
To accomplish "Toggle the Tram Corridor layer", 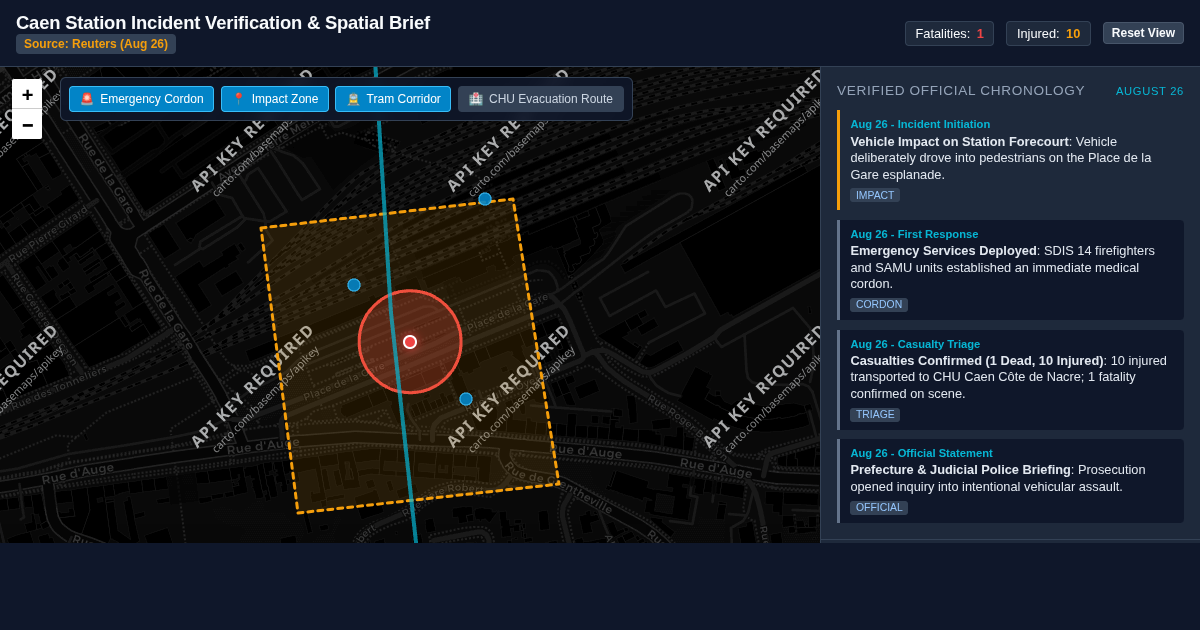I will click(393, 99).
